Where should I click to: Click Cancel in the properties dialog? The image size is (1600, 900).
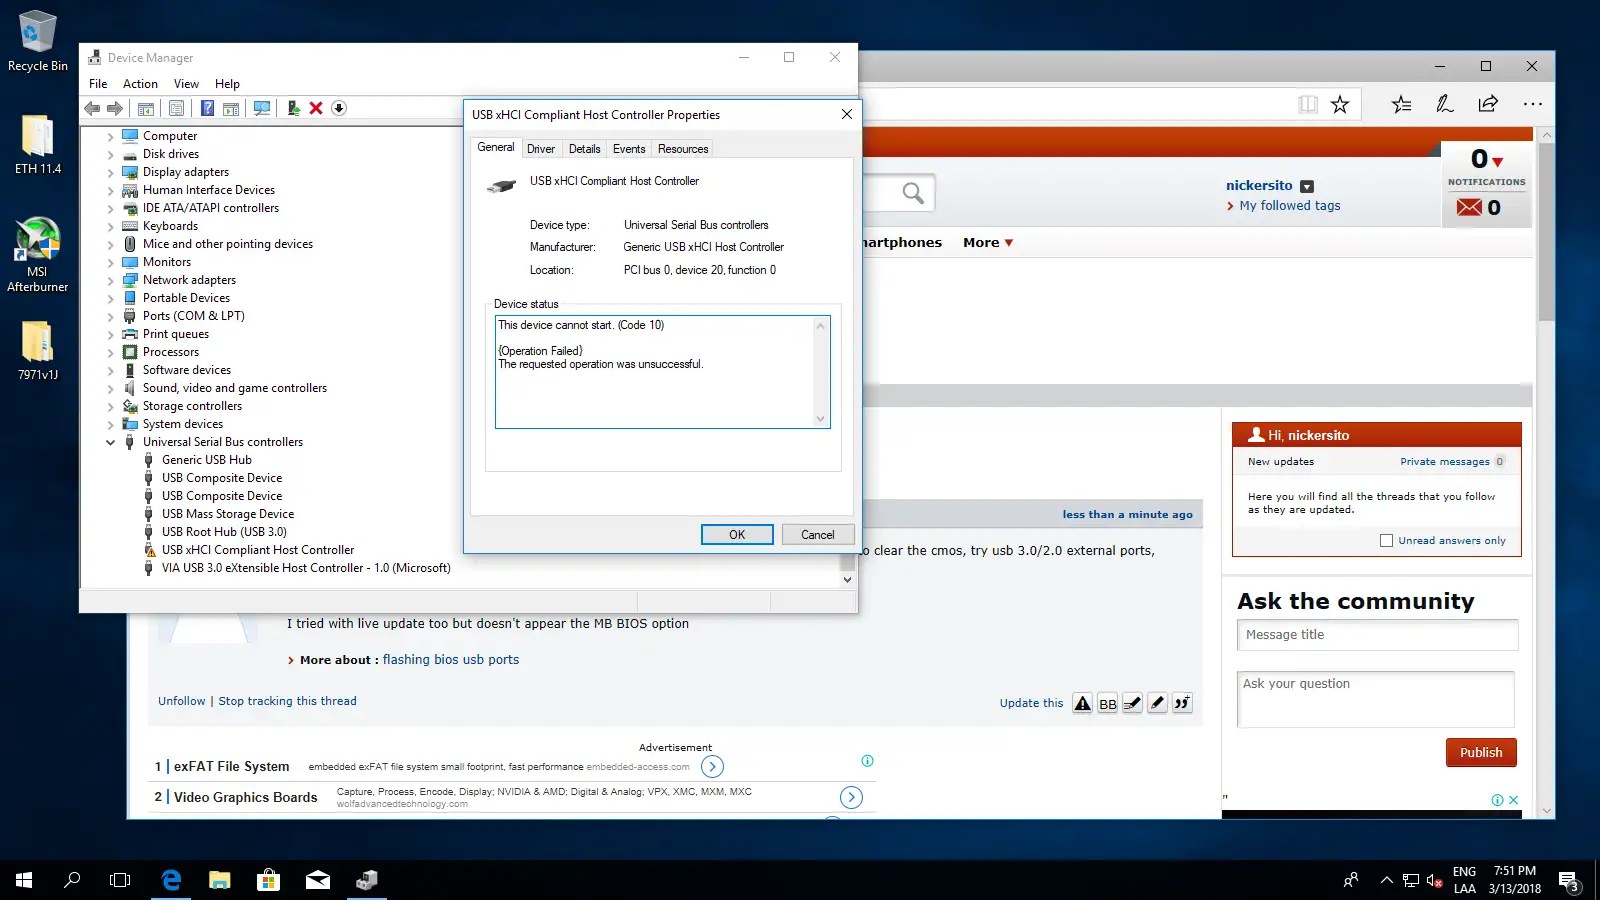click(818, 535)
